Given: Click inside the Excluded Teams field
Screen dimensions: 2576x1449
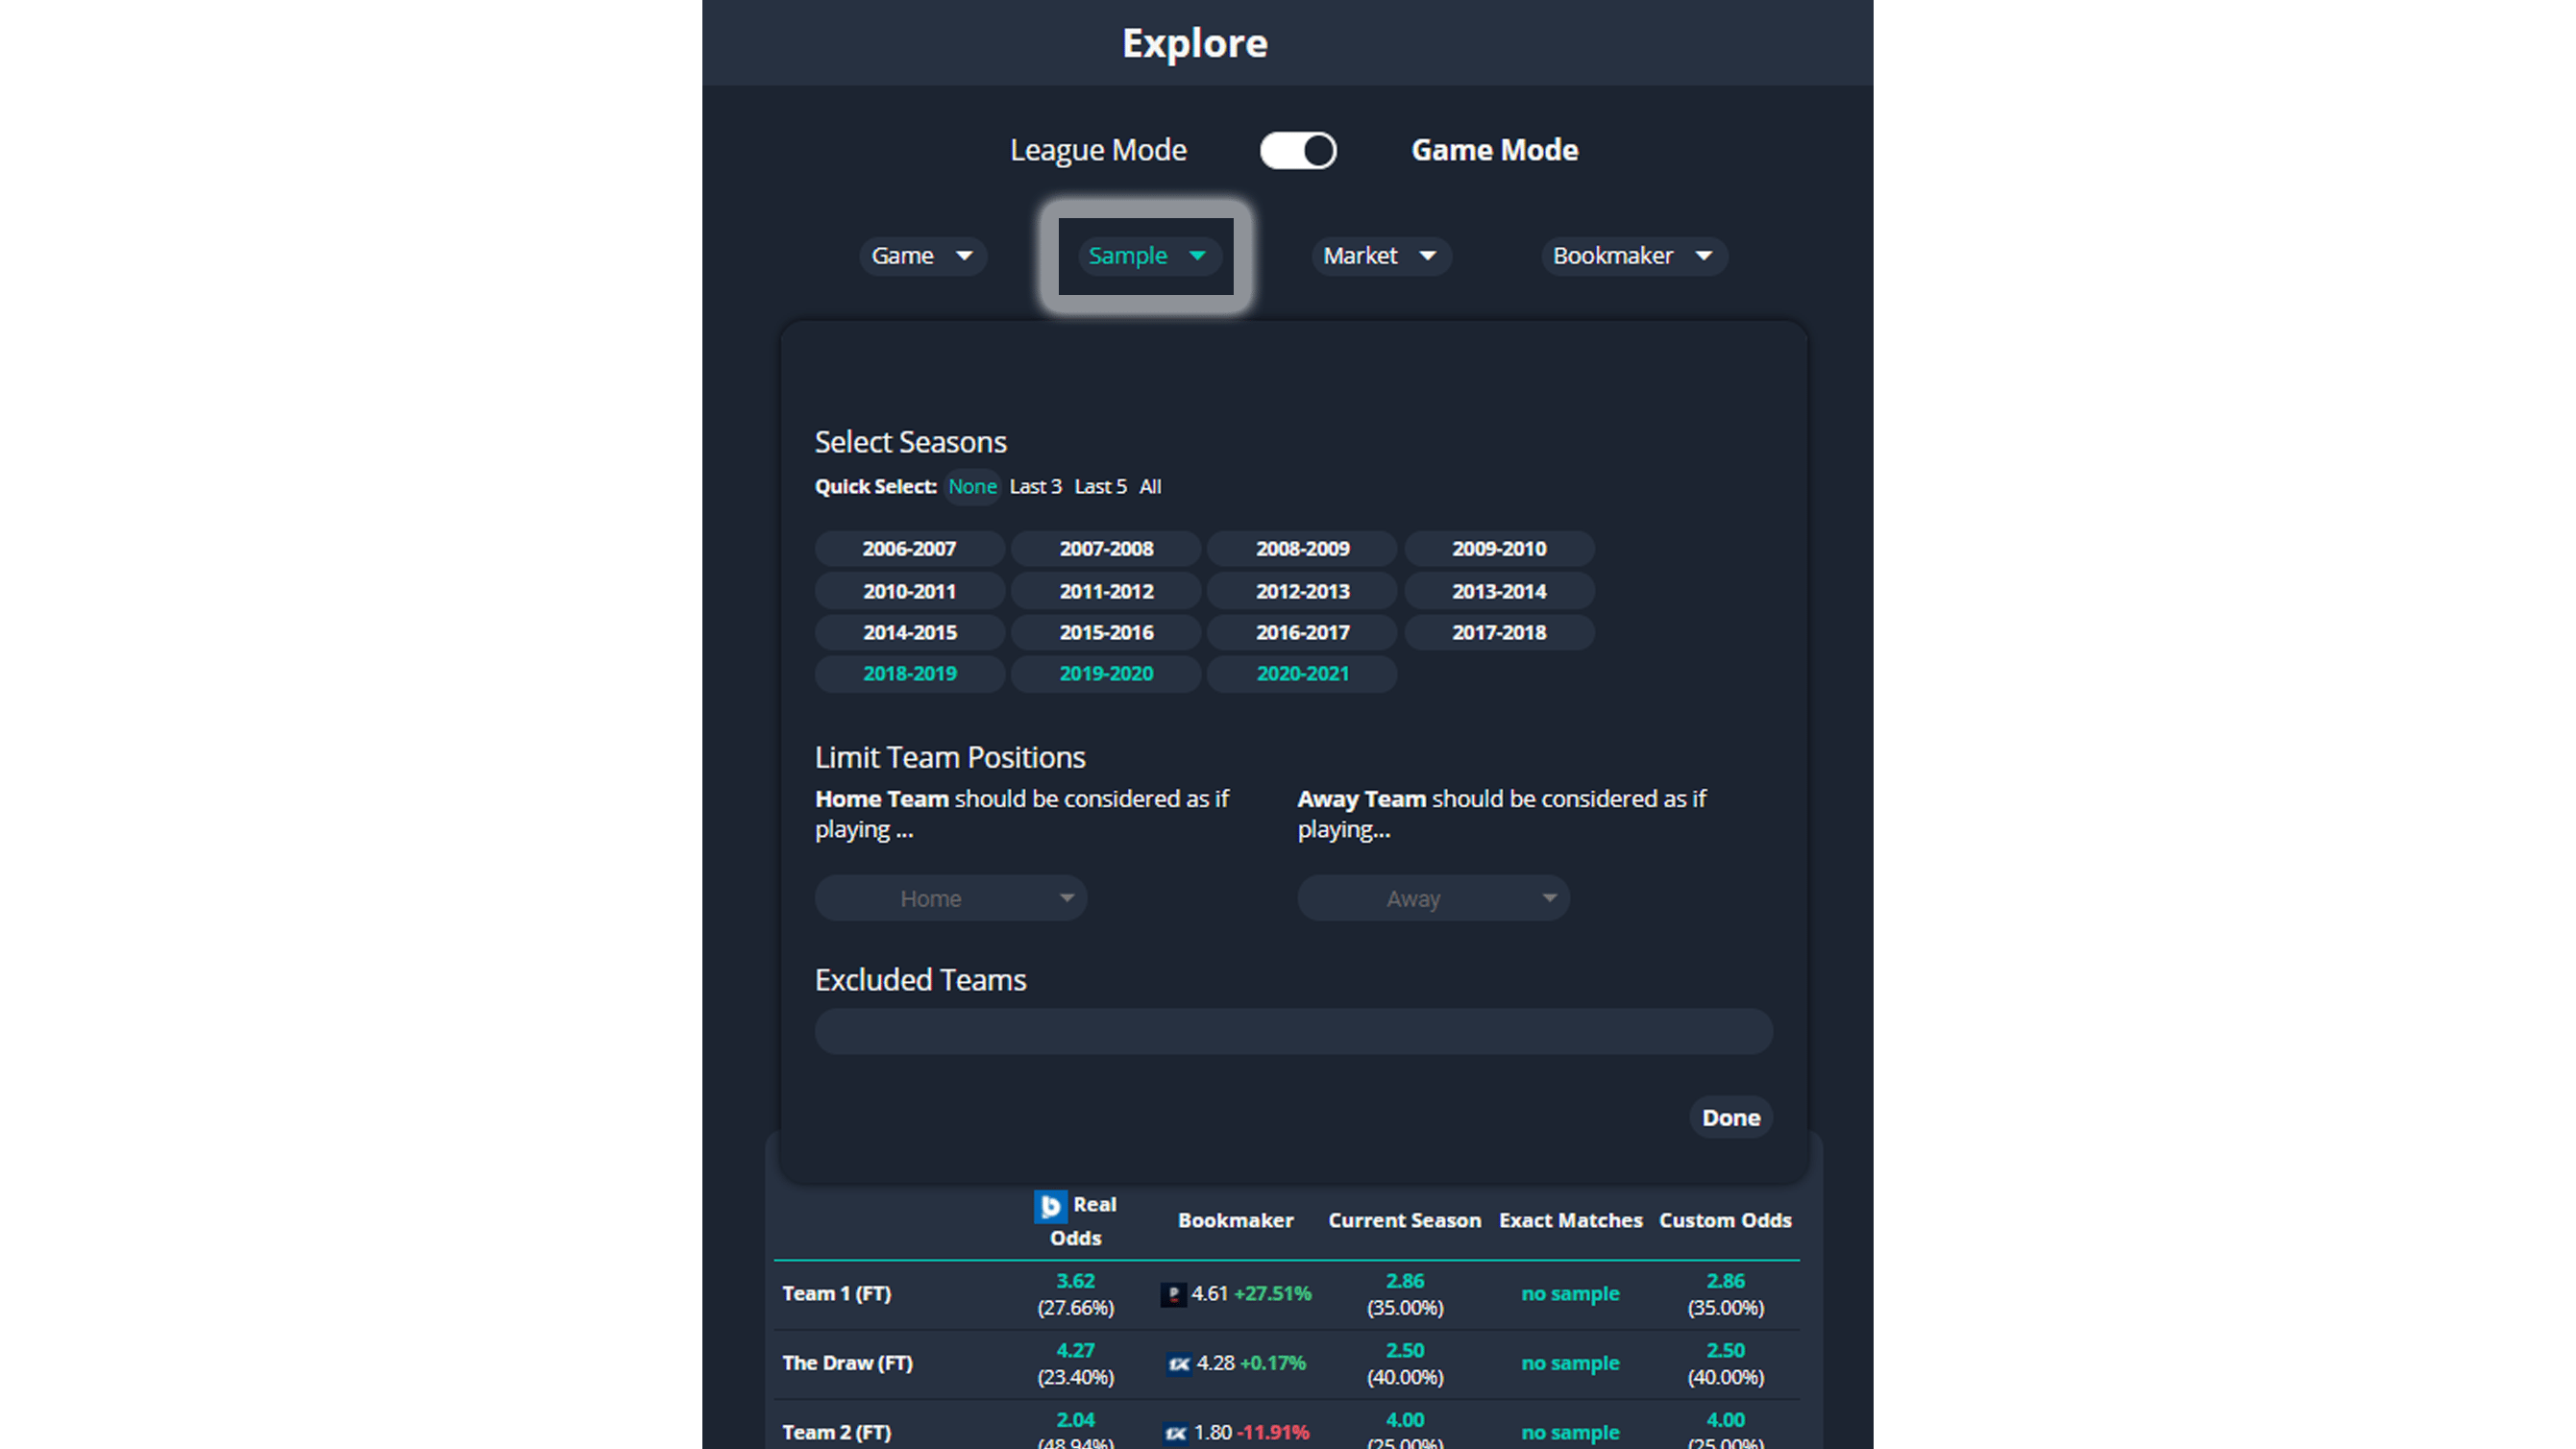Looking at the screenshot, I should click(1293, 1031).
